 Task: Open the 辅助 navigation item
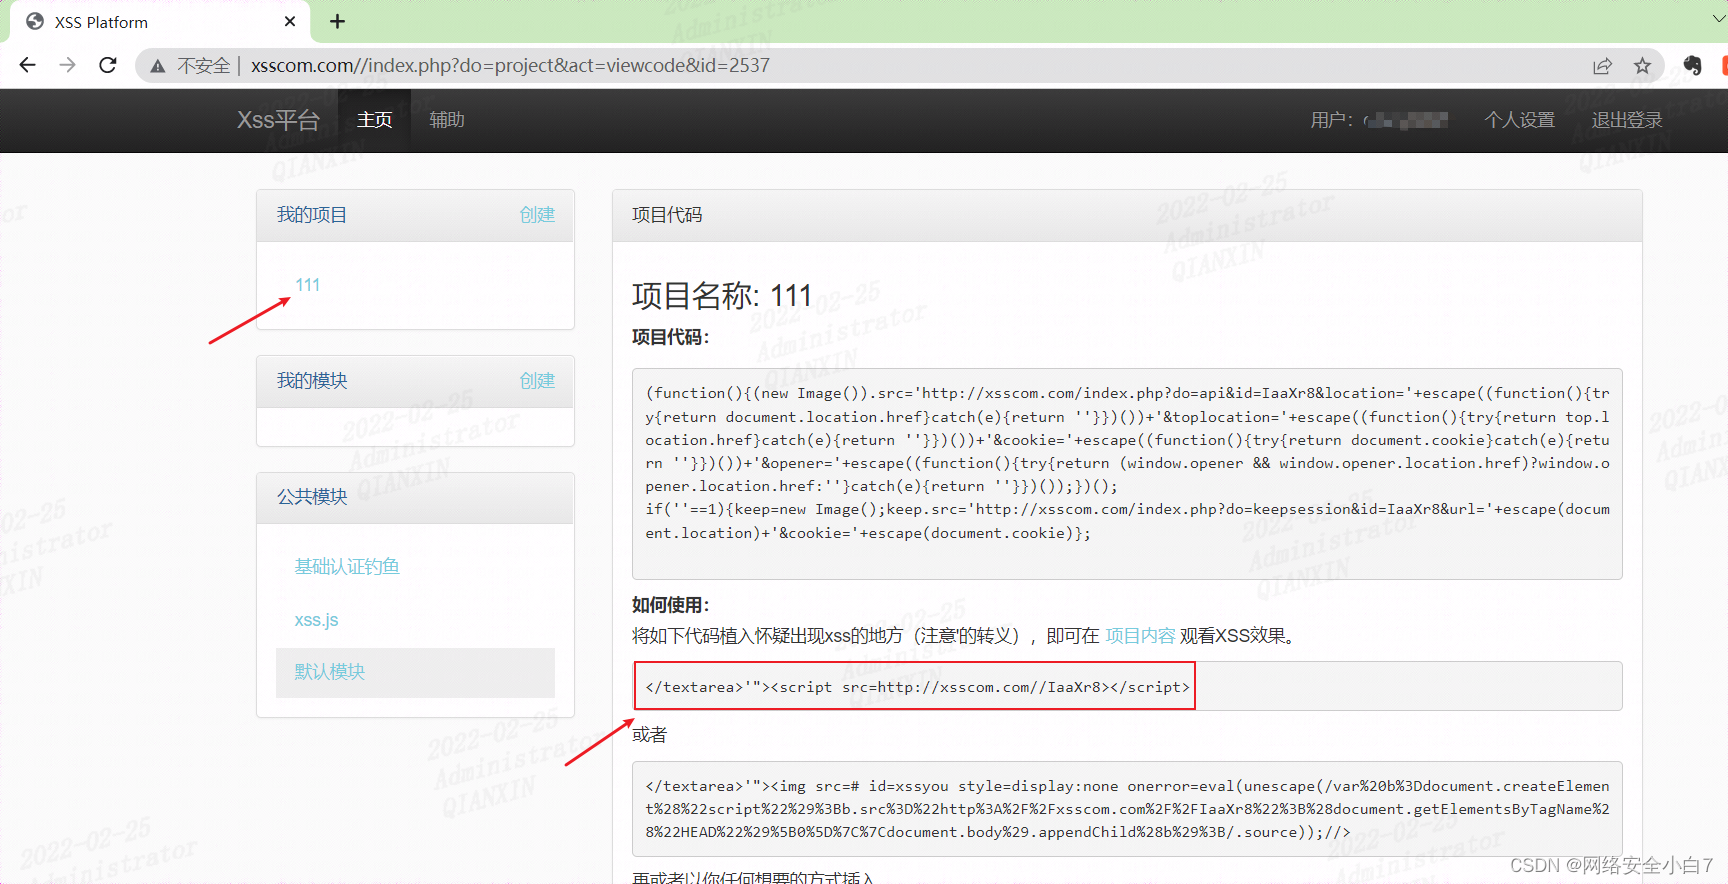pyautogui.click(x=447, y=120)
